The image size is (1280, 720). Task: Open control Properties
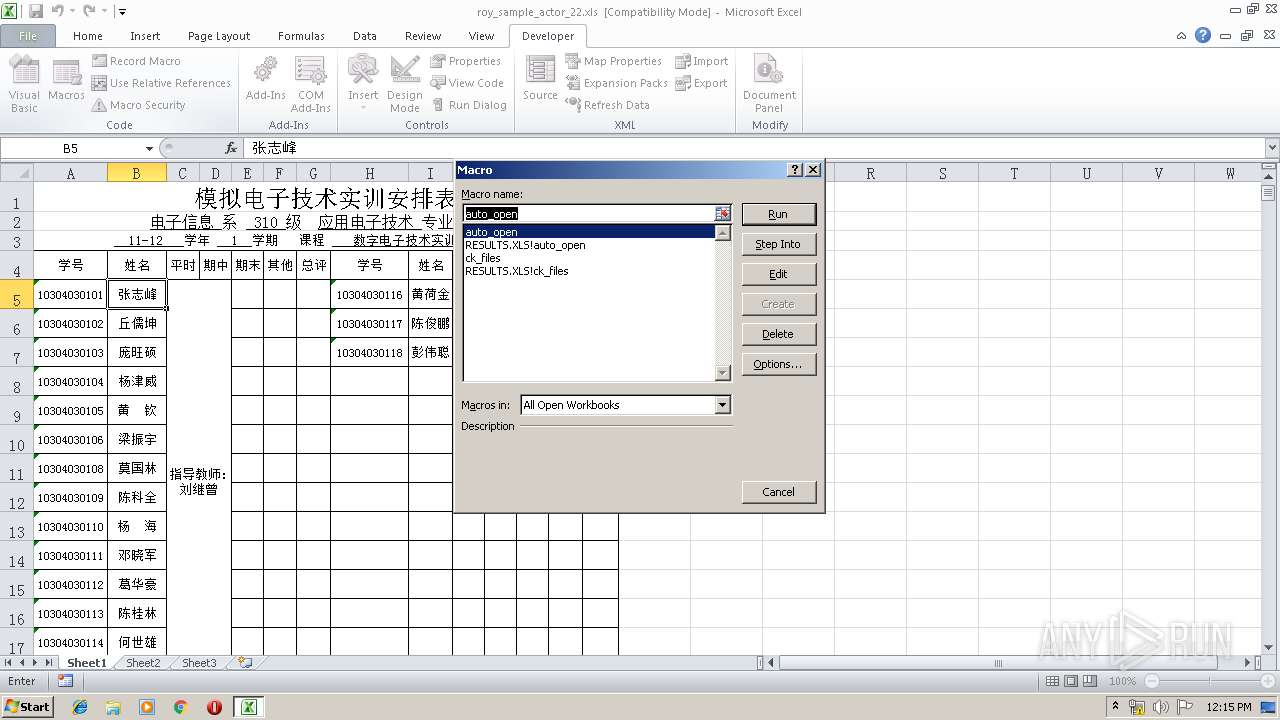tap(465, 61)
